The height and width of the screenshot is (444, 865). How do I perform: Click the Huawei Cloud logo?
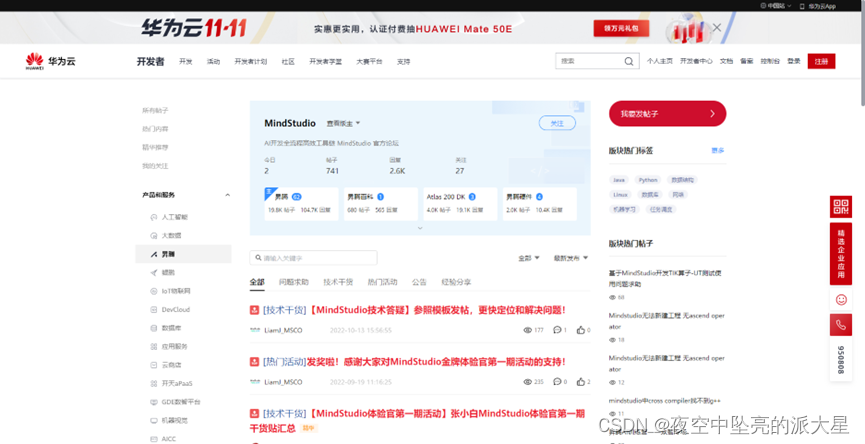click(50, 61)
